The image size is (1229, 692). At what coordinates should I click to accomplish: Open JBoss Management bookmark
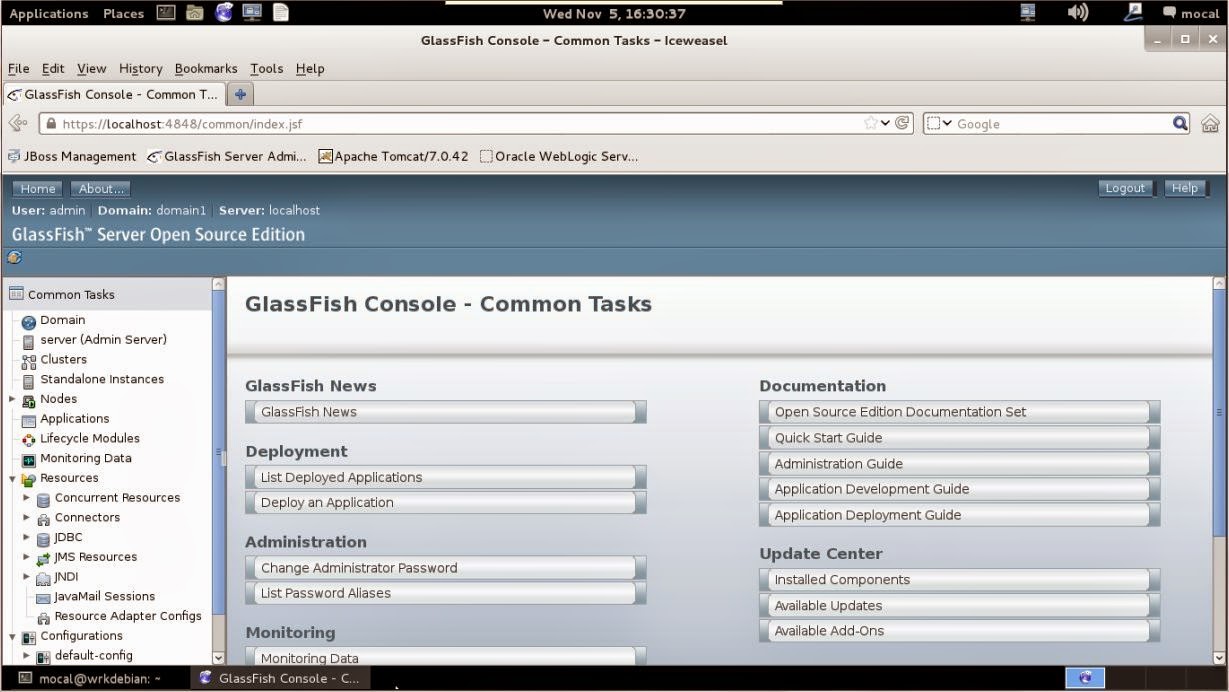71,156
